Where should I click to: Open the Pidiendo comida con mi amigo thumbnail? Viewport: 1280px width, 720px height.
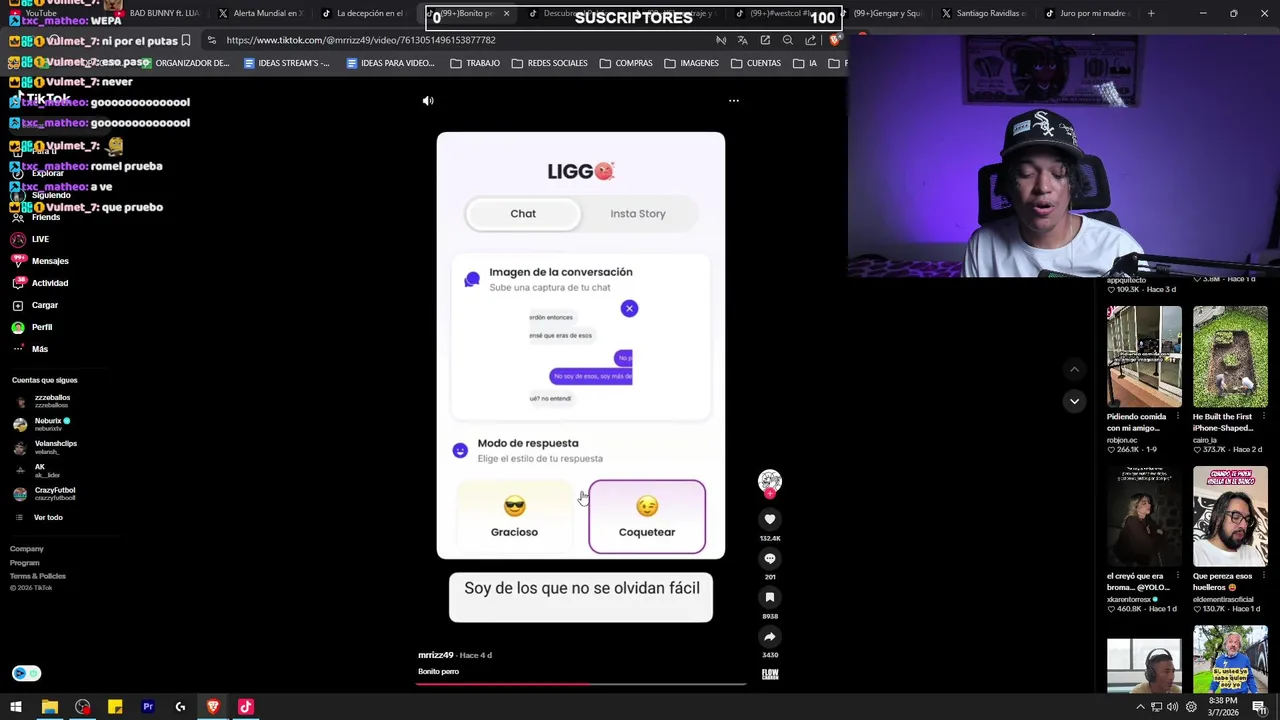(1144, 357)
